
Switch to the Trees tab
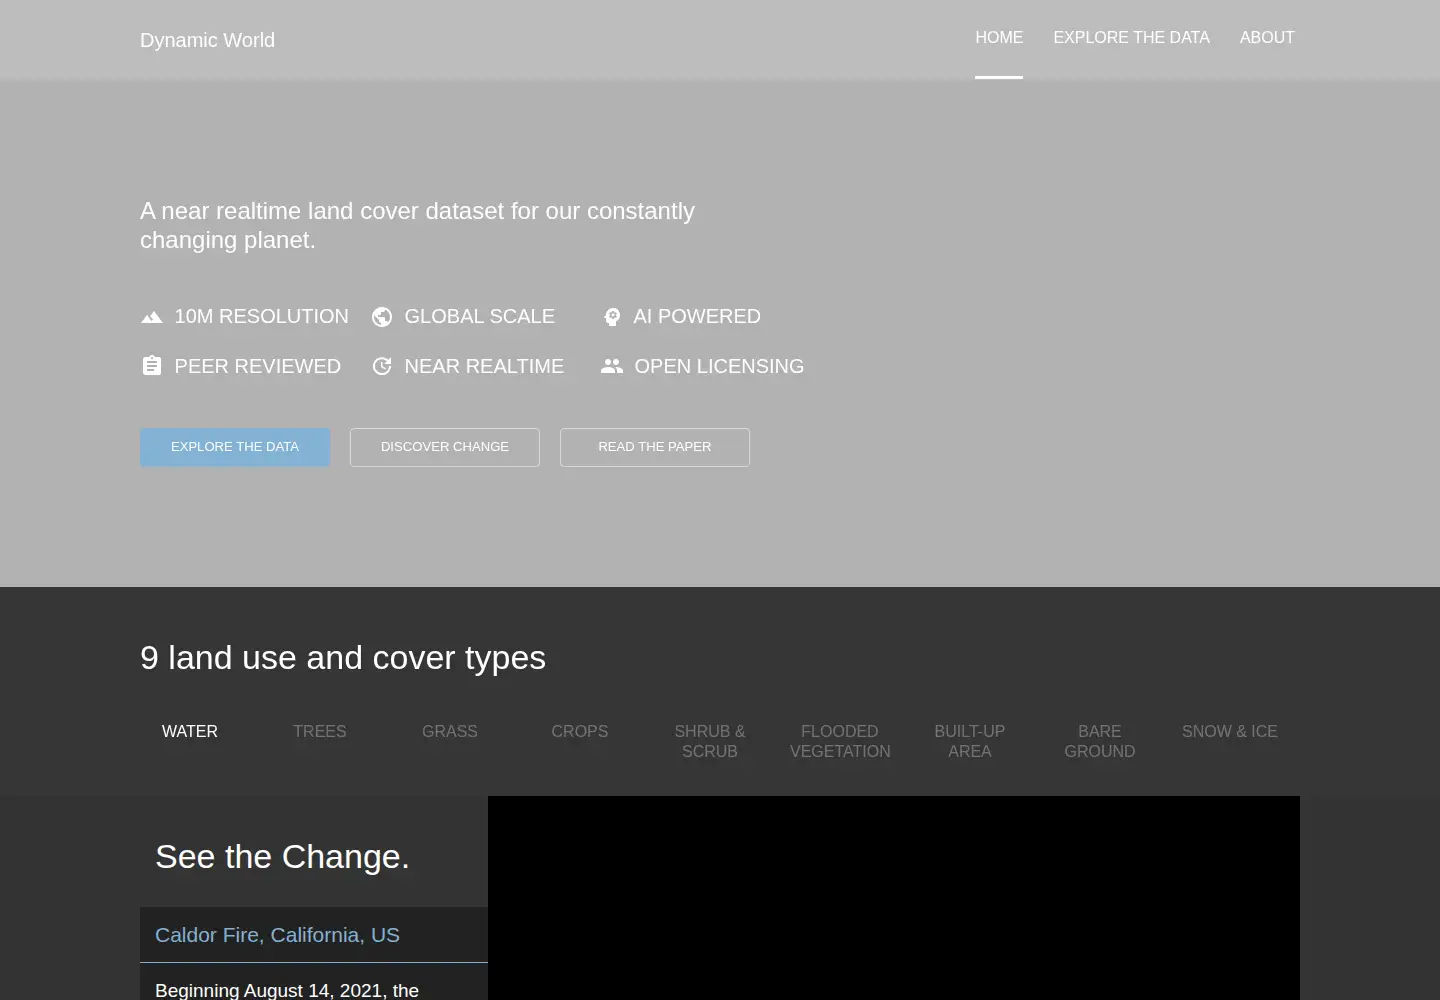(x=320, y=732)
